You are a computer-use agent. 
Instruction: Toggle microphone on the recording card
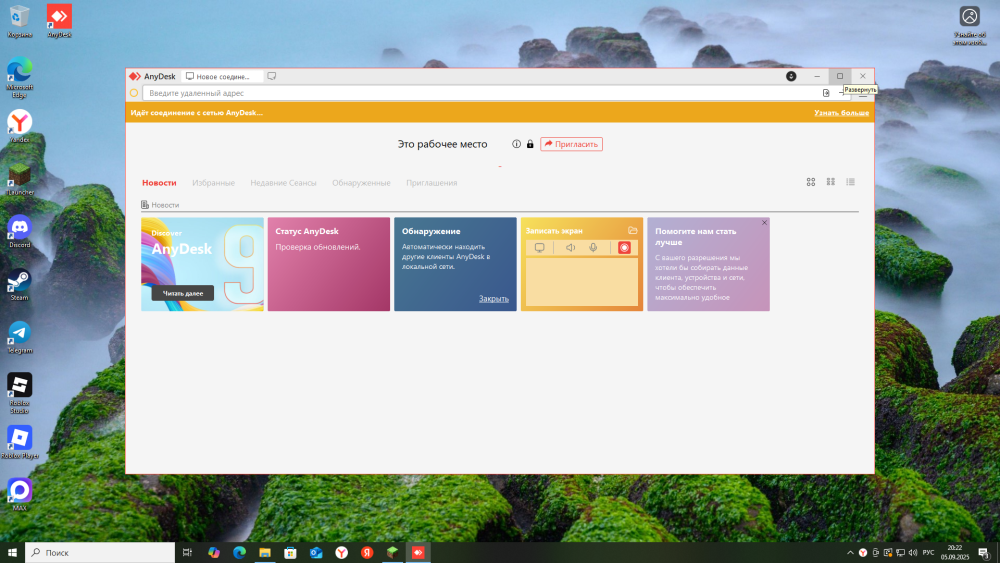click(593, 247)
